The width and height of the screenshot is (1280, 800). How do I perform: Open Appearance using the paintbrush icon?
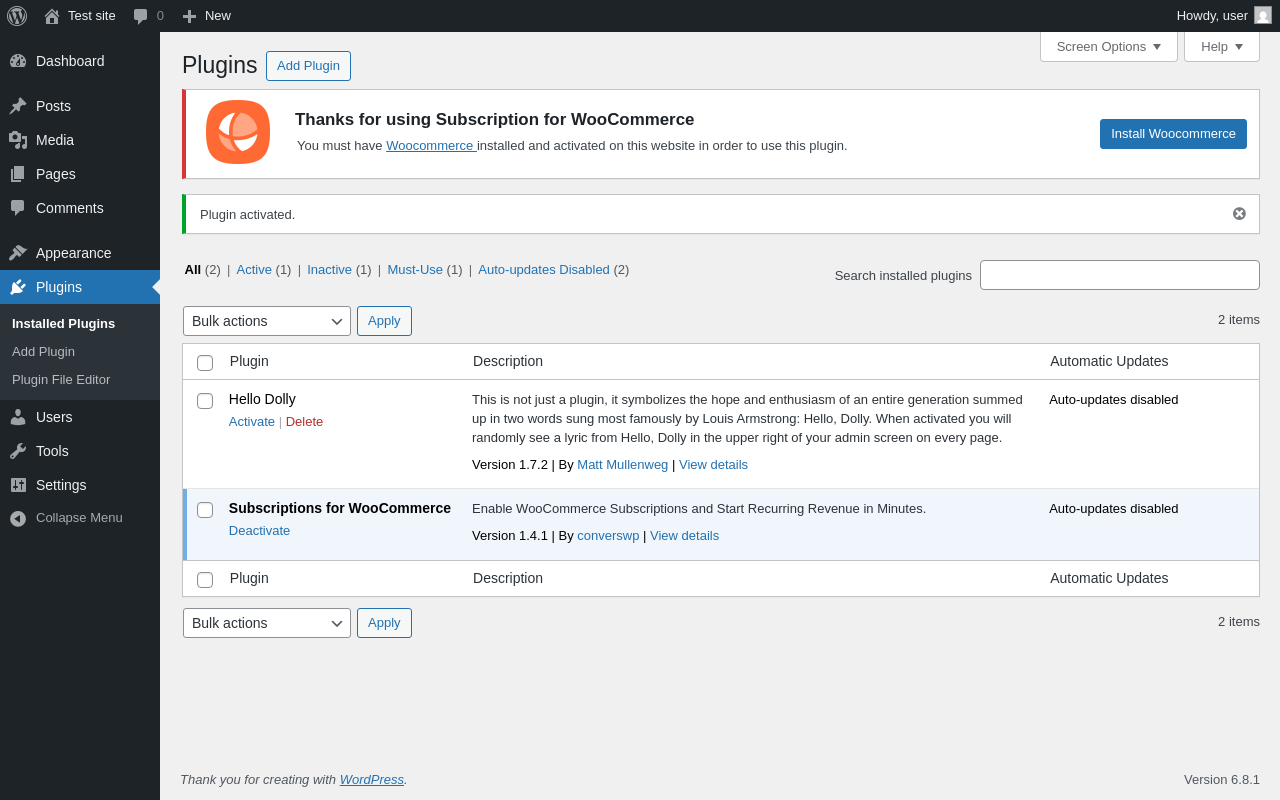tap(18, 253)
